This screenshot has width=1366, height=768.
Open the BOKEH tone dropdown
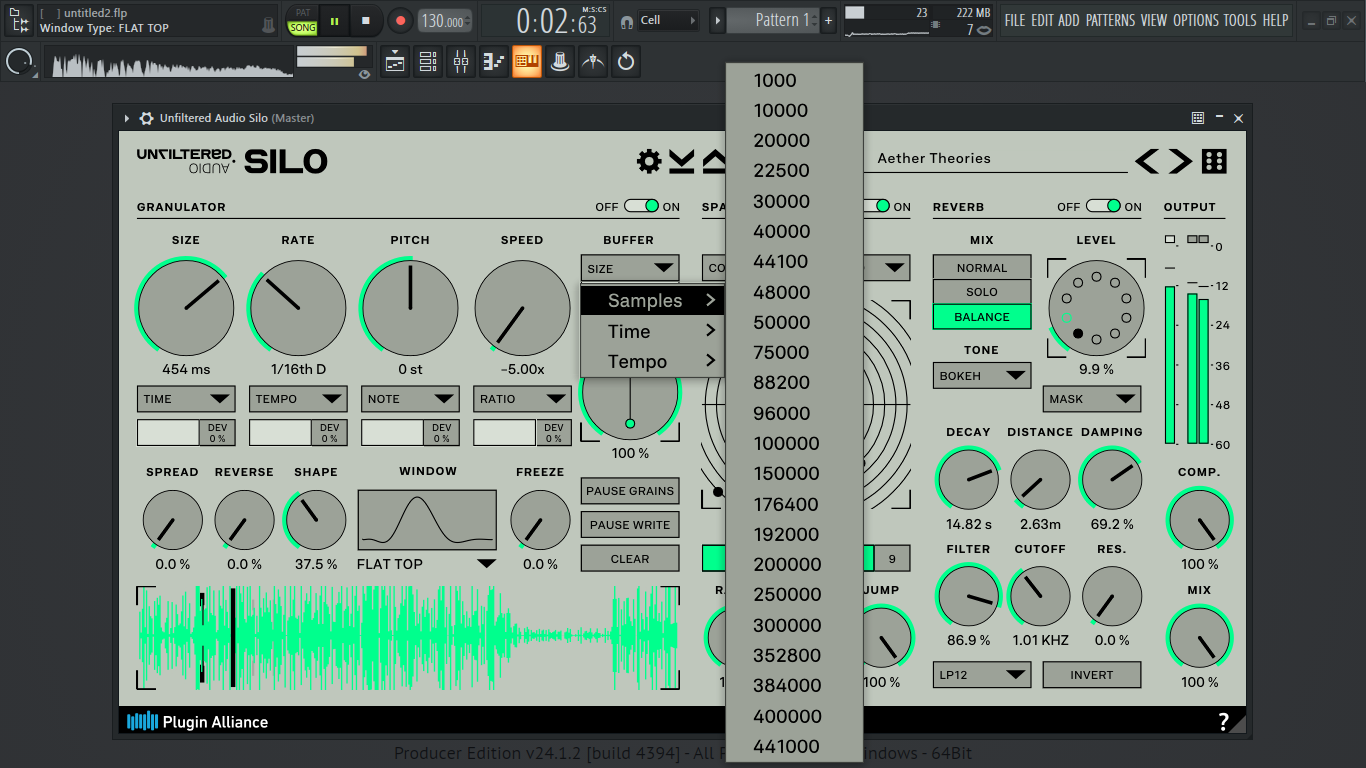pos(982,376)
